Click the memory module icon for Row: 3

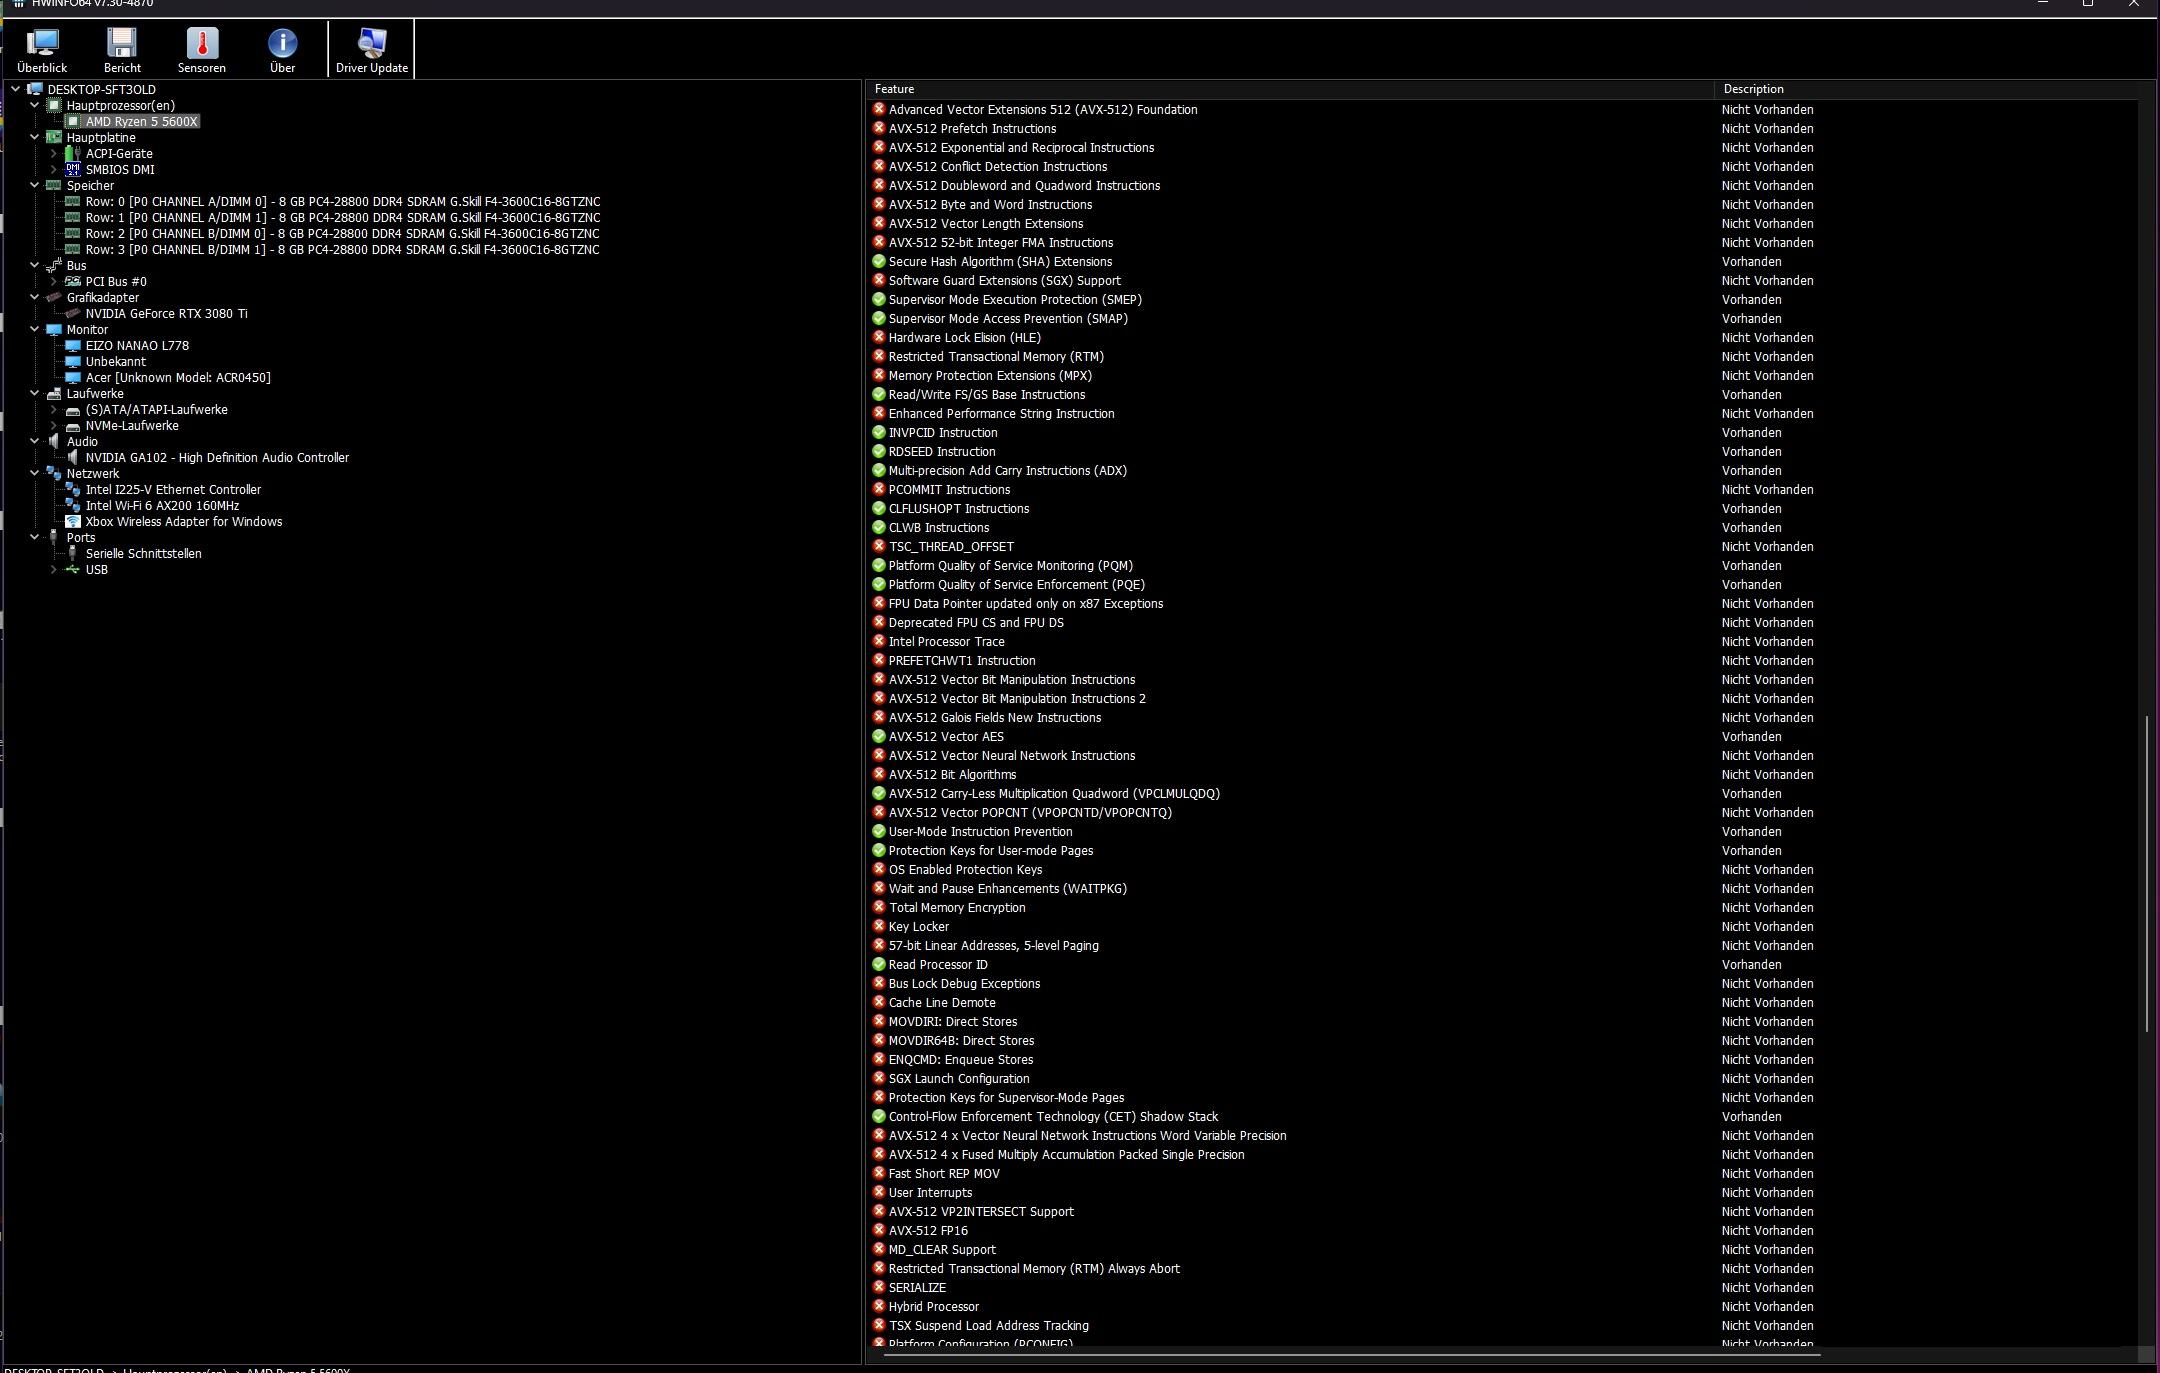pos(73,249)
